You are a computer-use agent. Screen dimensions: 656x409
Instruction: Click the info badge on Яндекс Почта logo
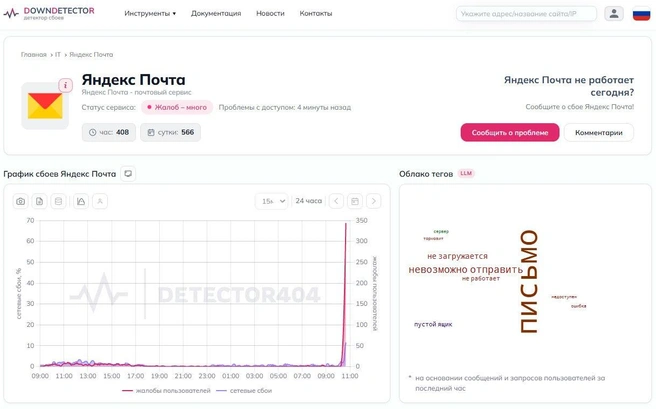[x=66, y=86]
